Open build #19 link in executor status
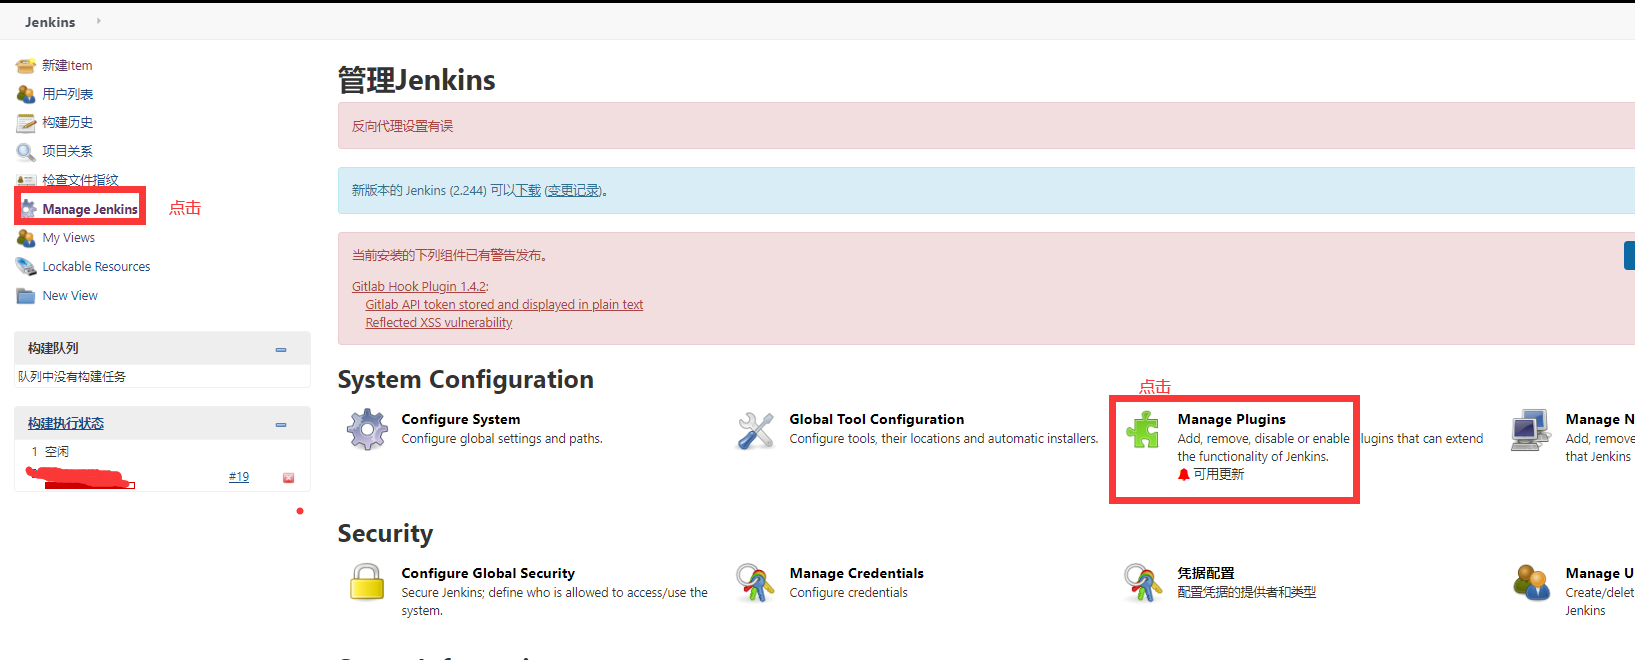The height and width of the screenshot is (660, 1635). coord(238,477)
